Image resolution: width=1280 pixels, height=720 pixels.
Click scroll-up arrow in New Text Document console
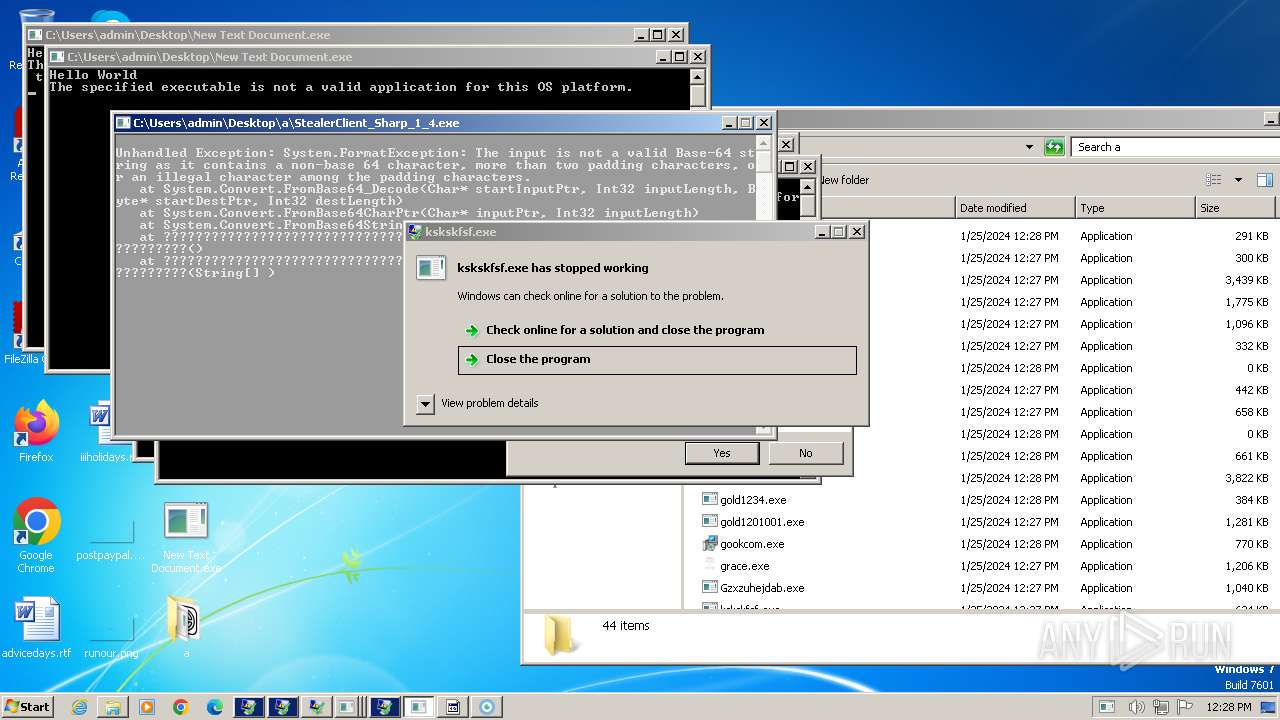click(x=698, y=76)
